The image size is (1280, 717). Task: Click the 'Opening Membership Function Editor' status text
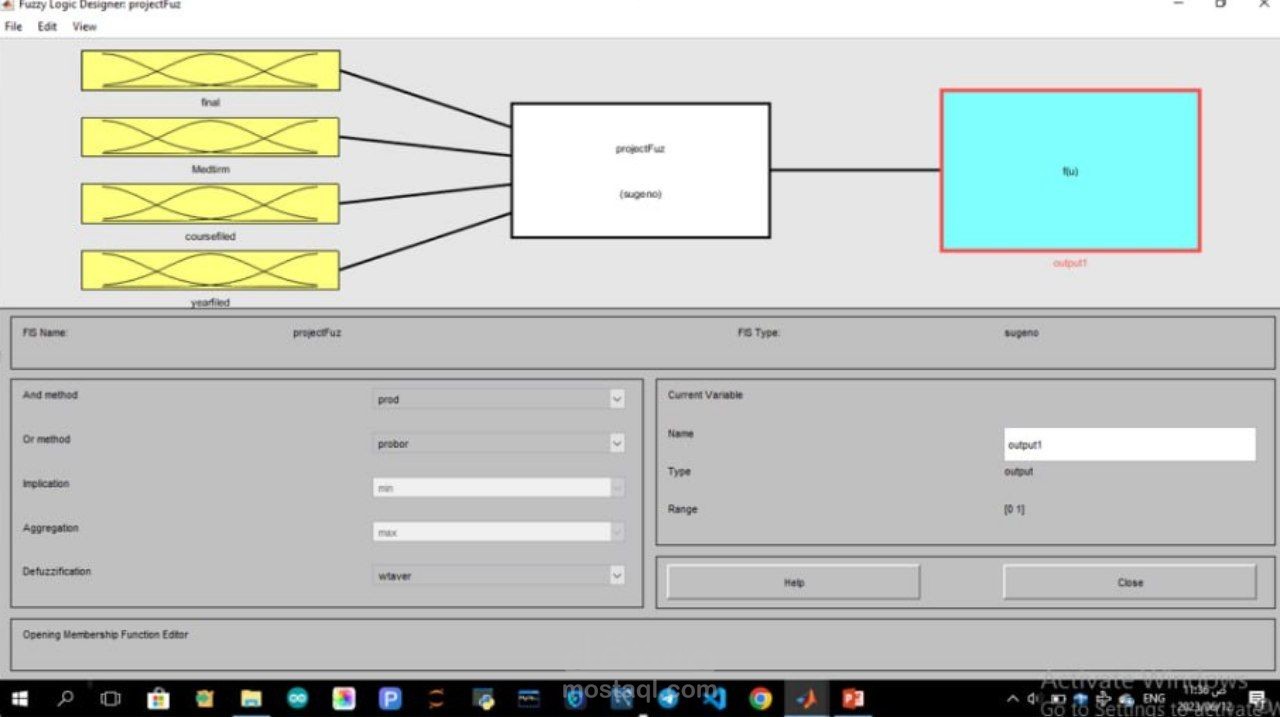click(x=105, y=635)
